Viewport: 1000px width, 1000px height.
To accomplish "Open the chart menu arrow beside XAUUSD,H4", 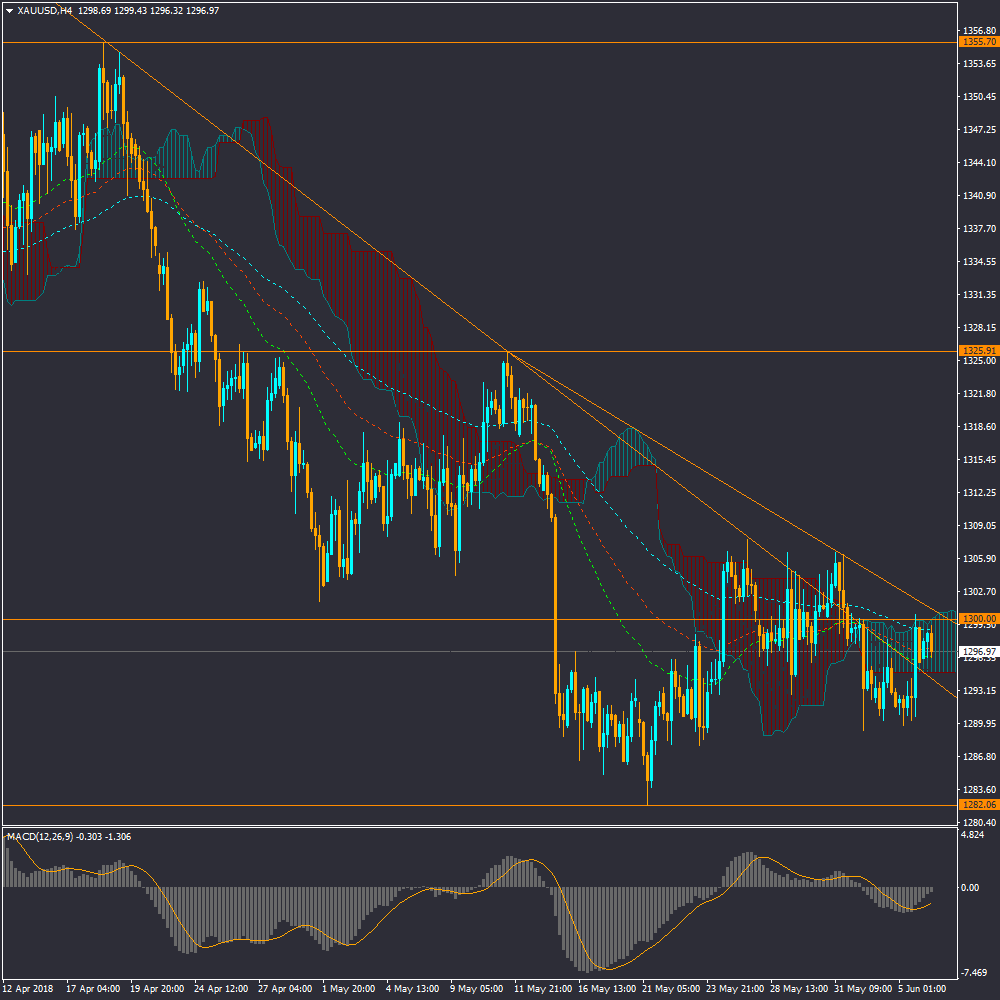I will click(x=9, y=10).
